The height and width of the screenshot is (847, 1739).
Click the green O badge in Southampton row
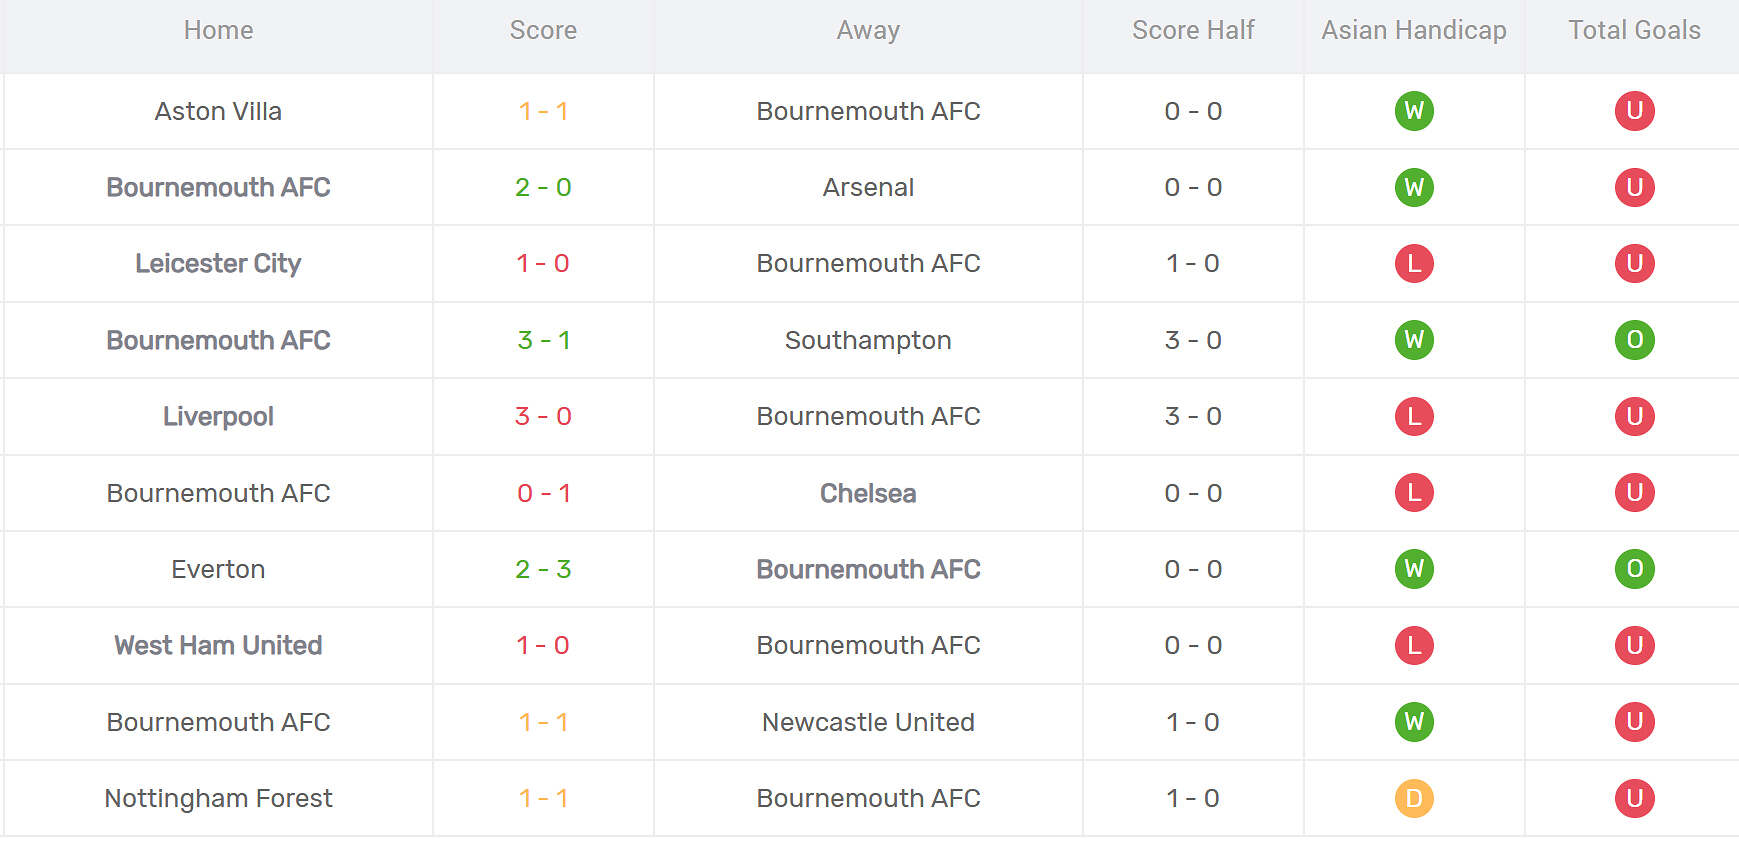pos(1634,340)
